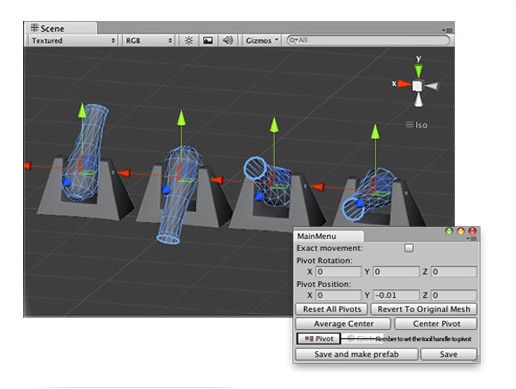516x389 pixels.
Task: Click the Pivot Rotation Z field
Action: [x=454, y=272]
